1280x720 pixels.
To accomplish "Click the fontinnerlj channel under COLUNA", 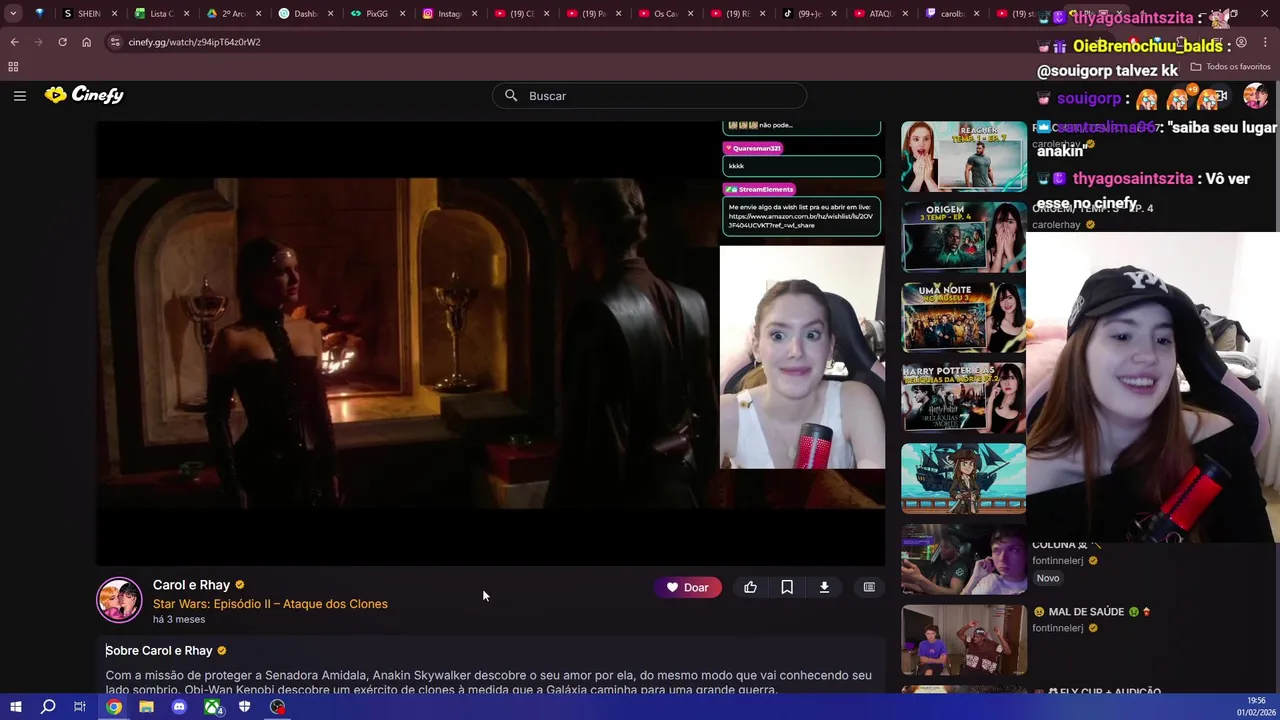I will pos(1058,561).
